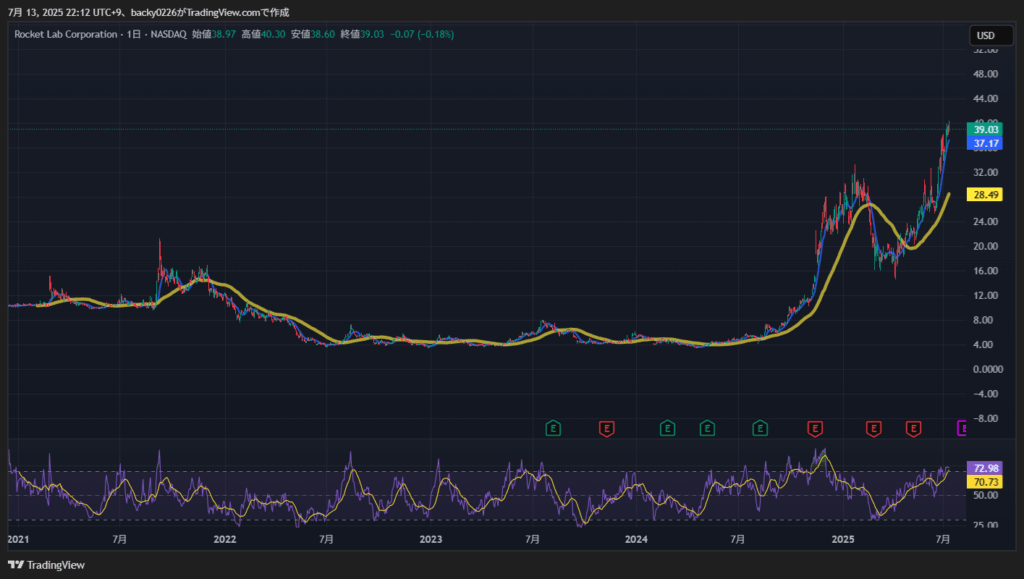The image size is (1024, 579).
Task: Click the 20.00 price axis label
Action: (985, 246)
